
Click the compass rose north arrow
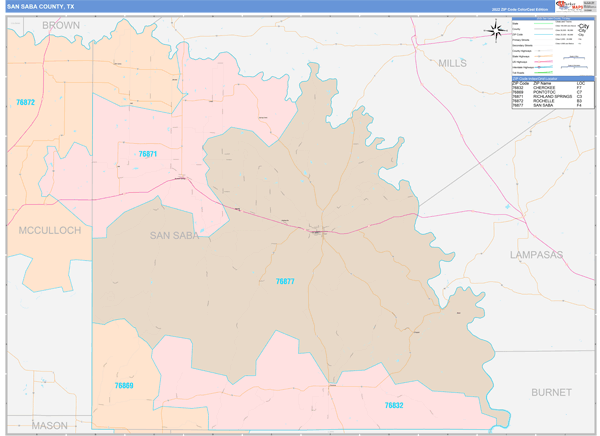coord(496,31)
